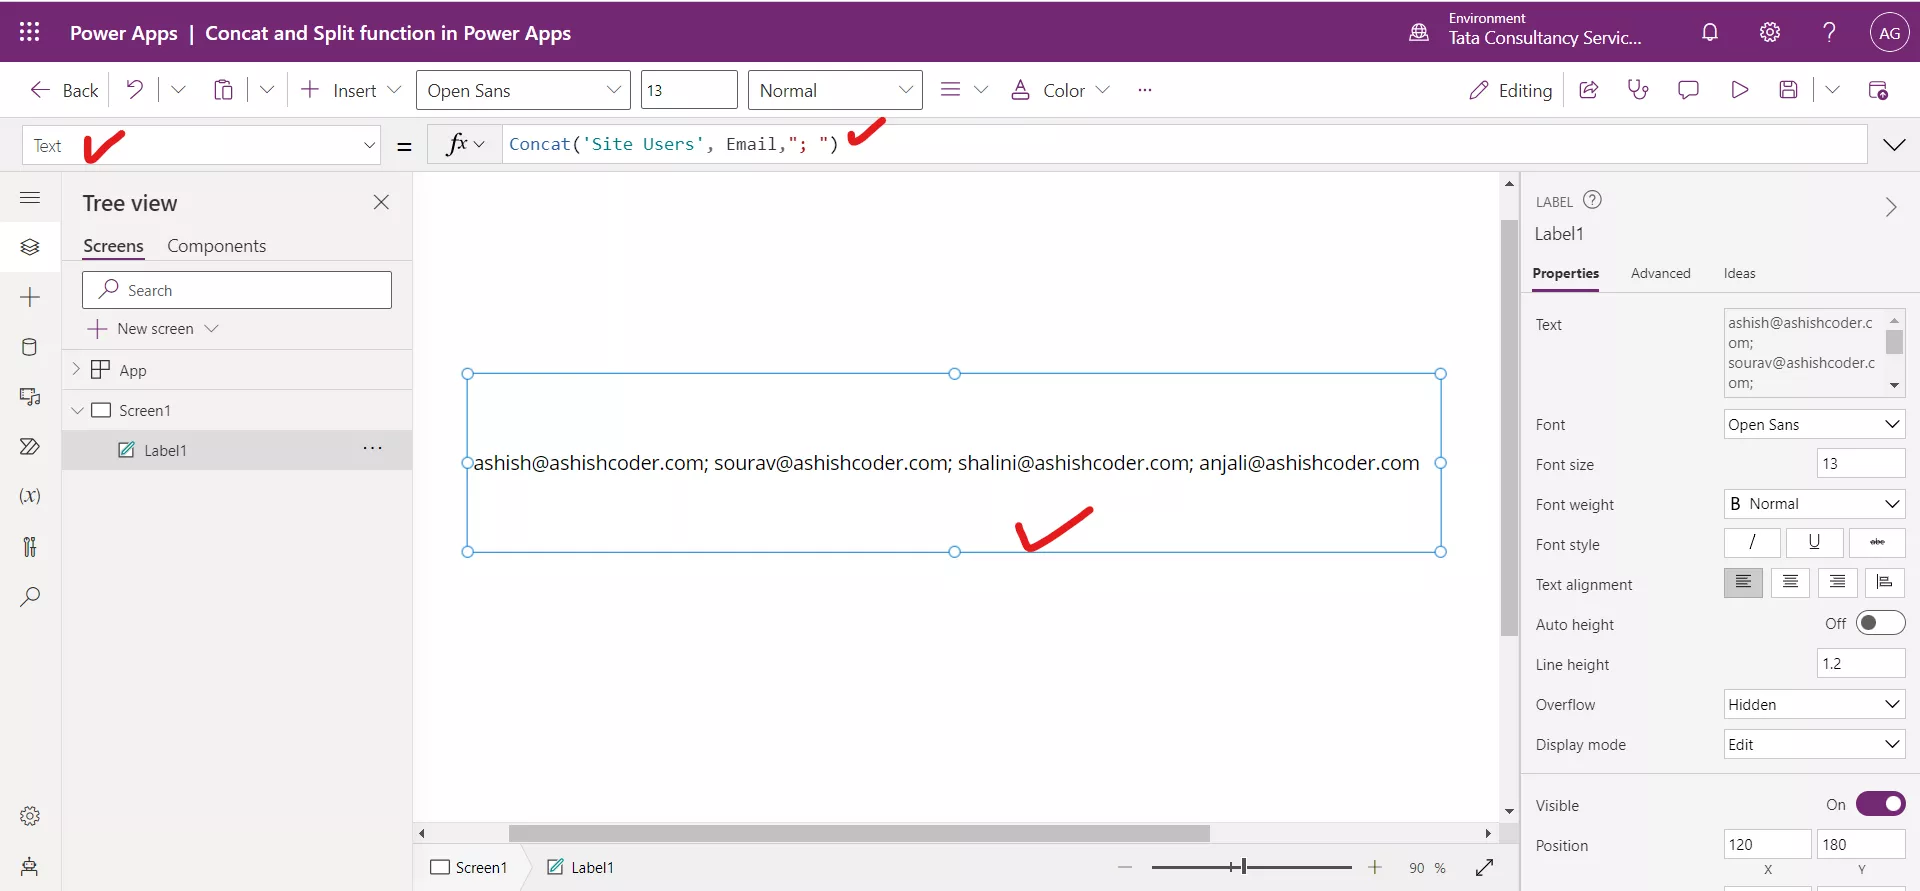Screen dimensions: 1920x891
Task: Click the Back button
Action: 64,90
